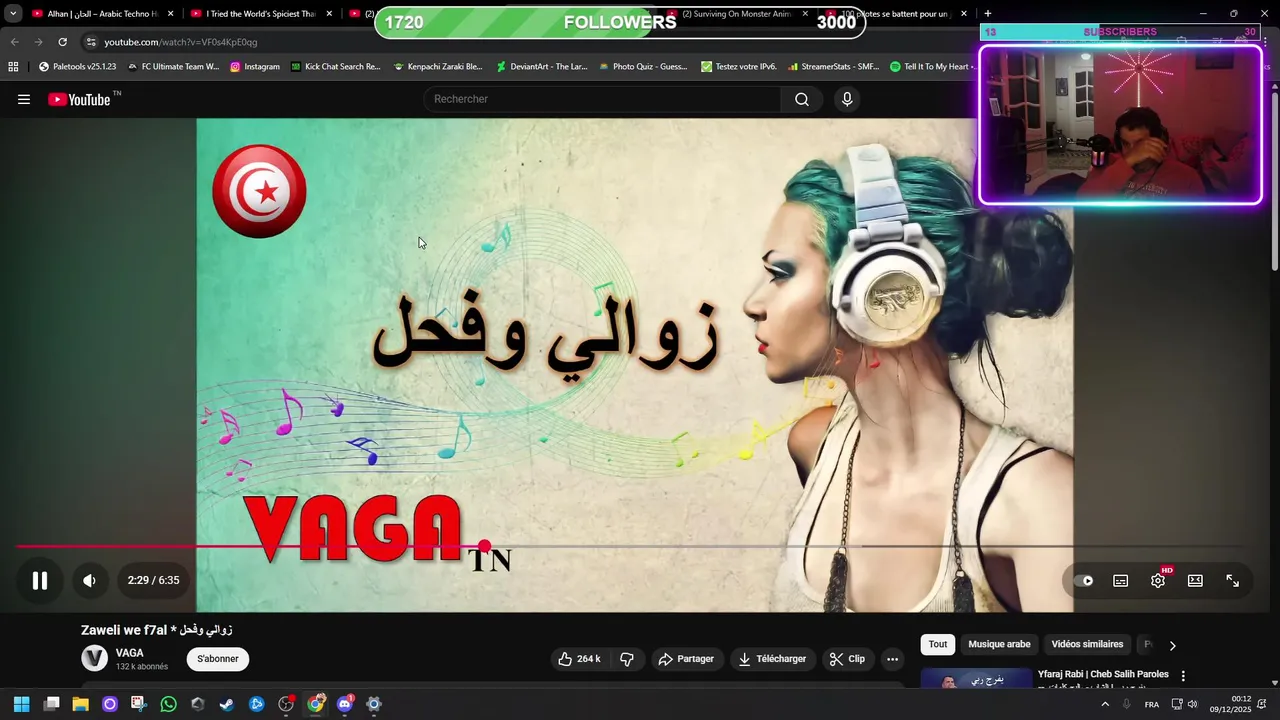This screenshot has height=720, width=1280.
Task: Subscribe with the S'abonner button
Action: click(218, 659)
